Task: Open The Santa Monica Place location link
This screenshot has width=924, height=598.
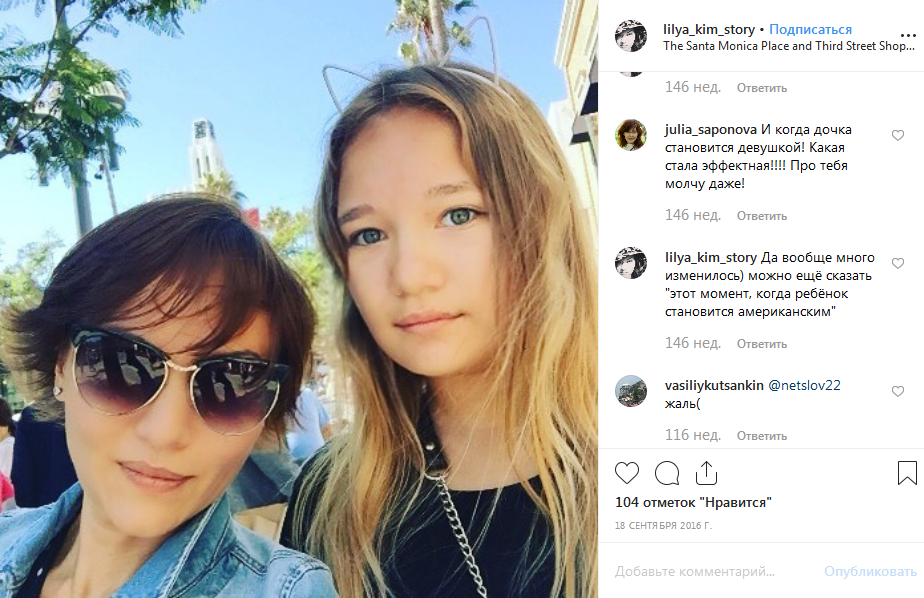Action: click(x=788, y=46)
